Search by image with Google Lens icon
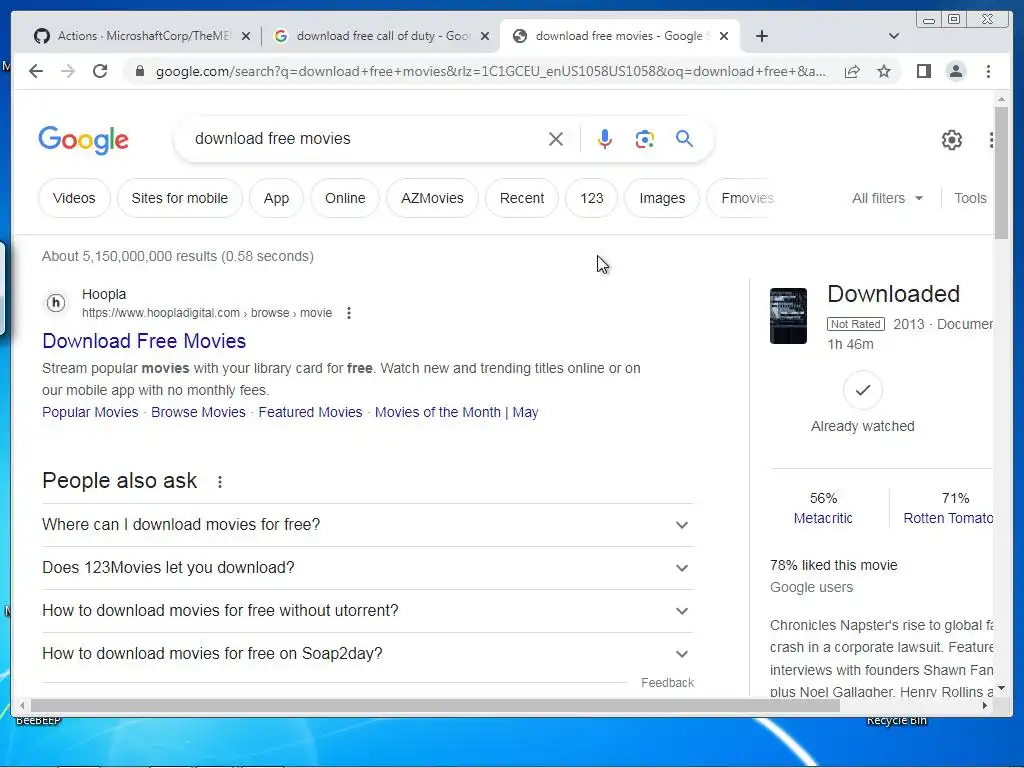This screenshot has width=1024, height=768. 645,138
